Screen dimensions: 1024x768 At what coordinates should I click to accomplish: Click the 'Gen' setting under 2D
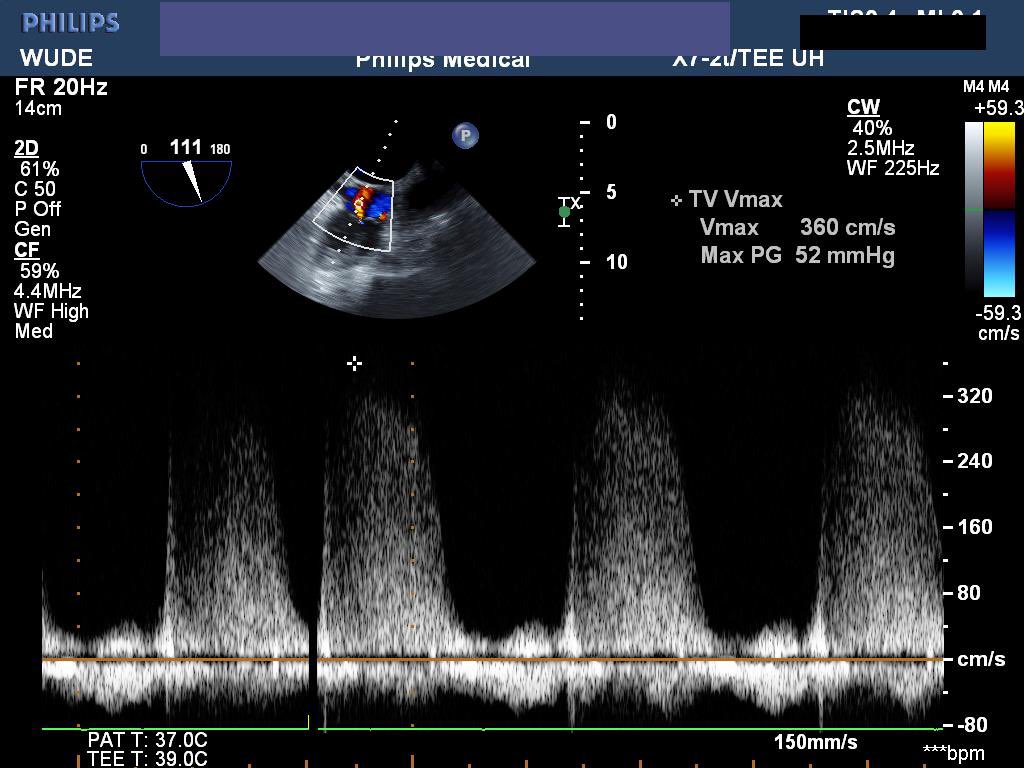[32, 229]
